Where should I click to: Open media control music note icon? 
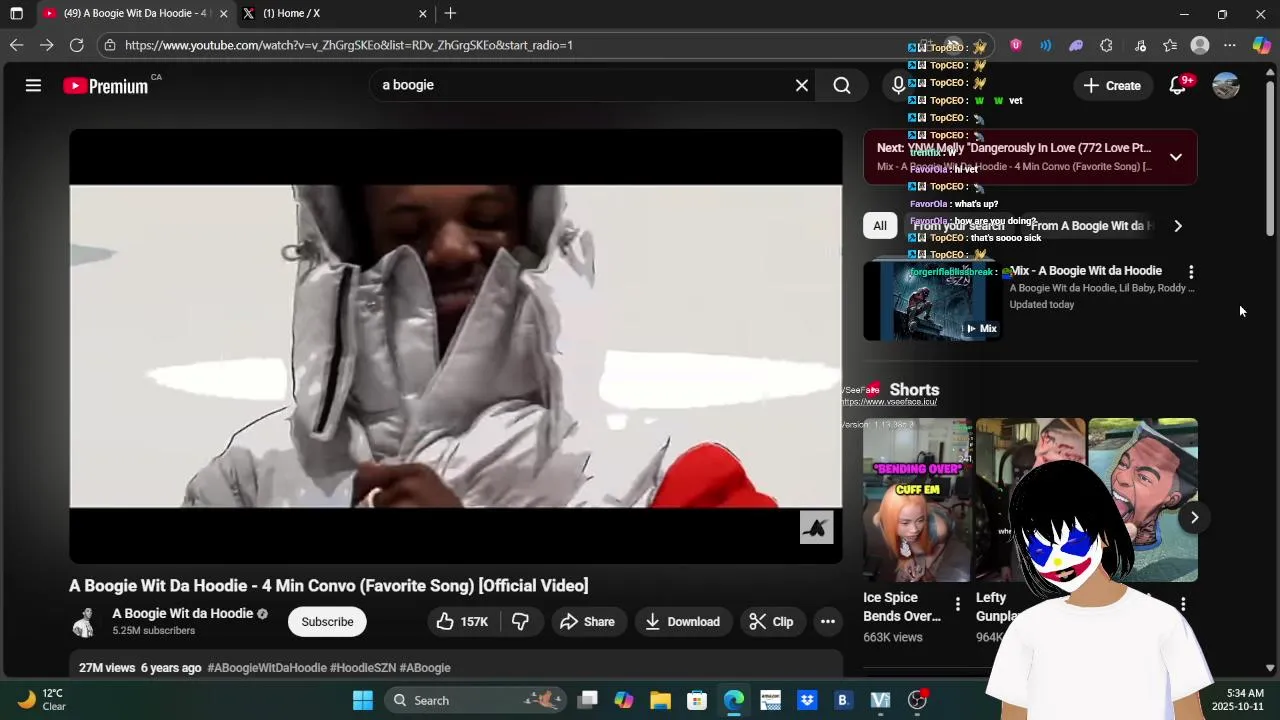(1140, 45)
